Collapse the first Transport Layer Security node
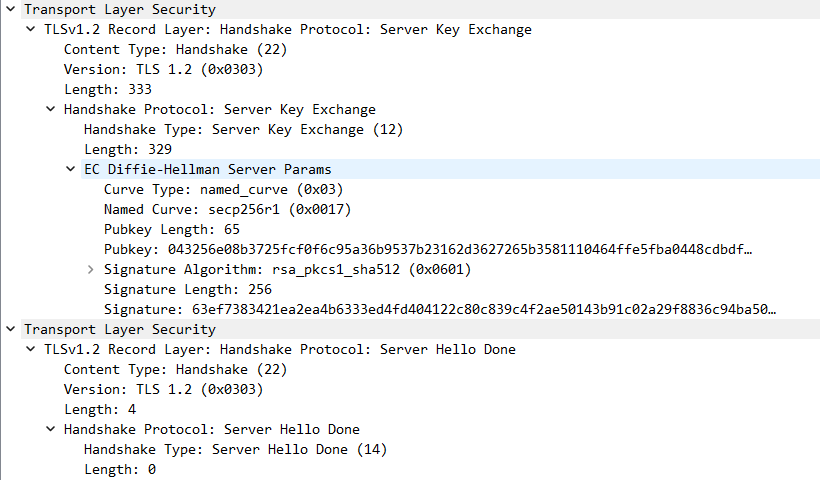This screenshot has height=480, width=820. coord(10,9)
